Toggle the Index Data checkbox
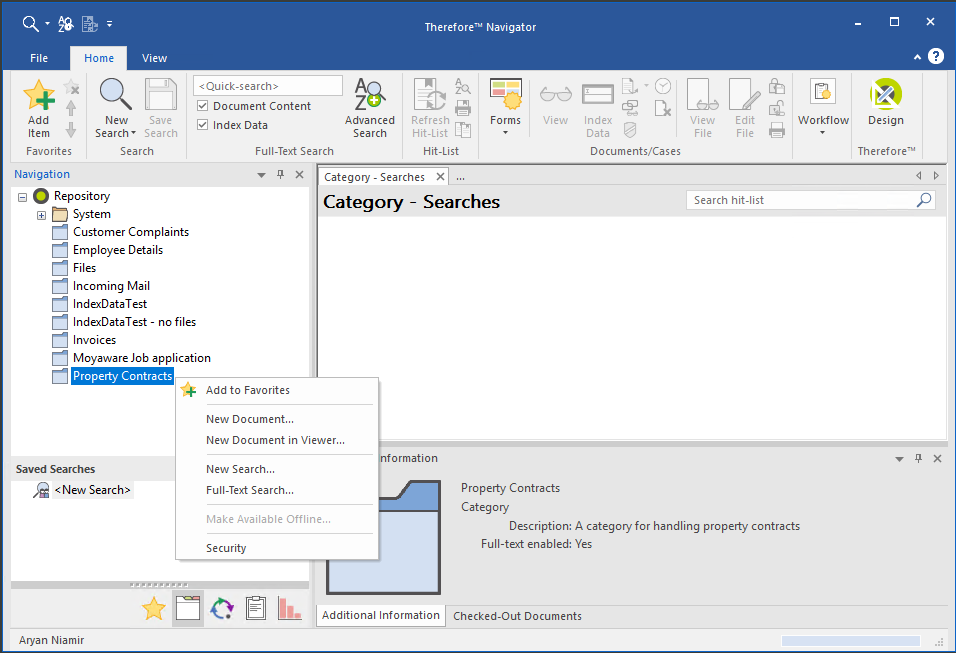The height and width of the screenshot is (653, 956). point(203,125)
